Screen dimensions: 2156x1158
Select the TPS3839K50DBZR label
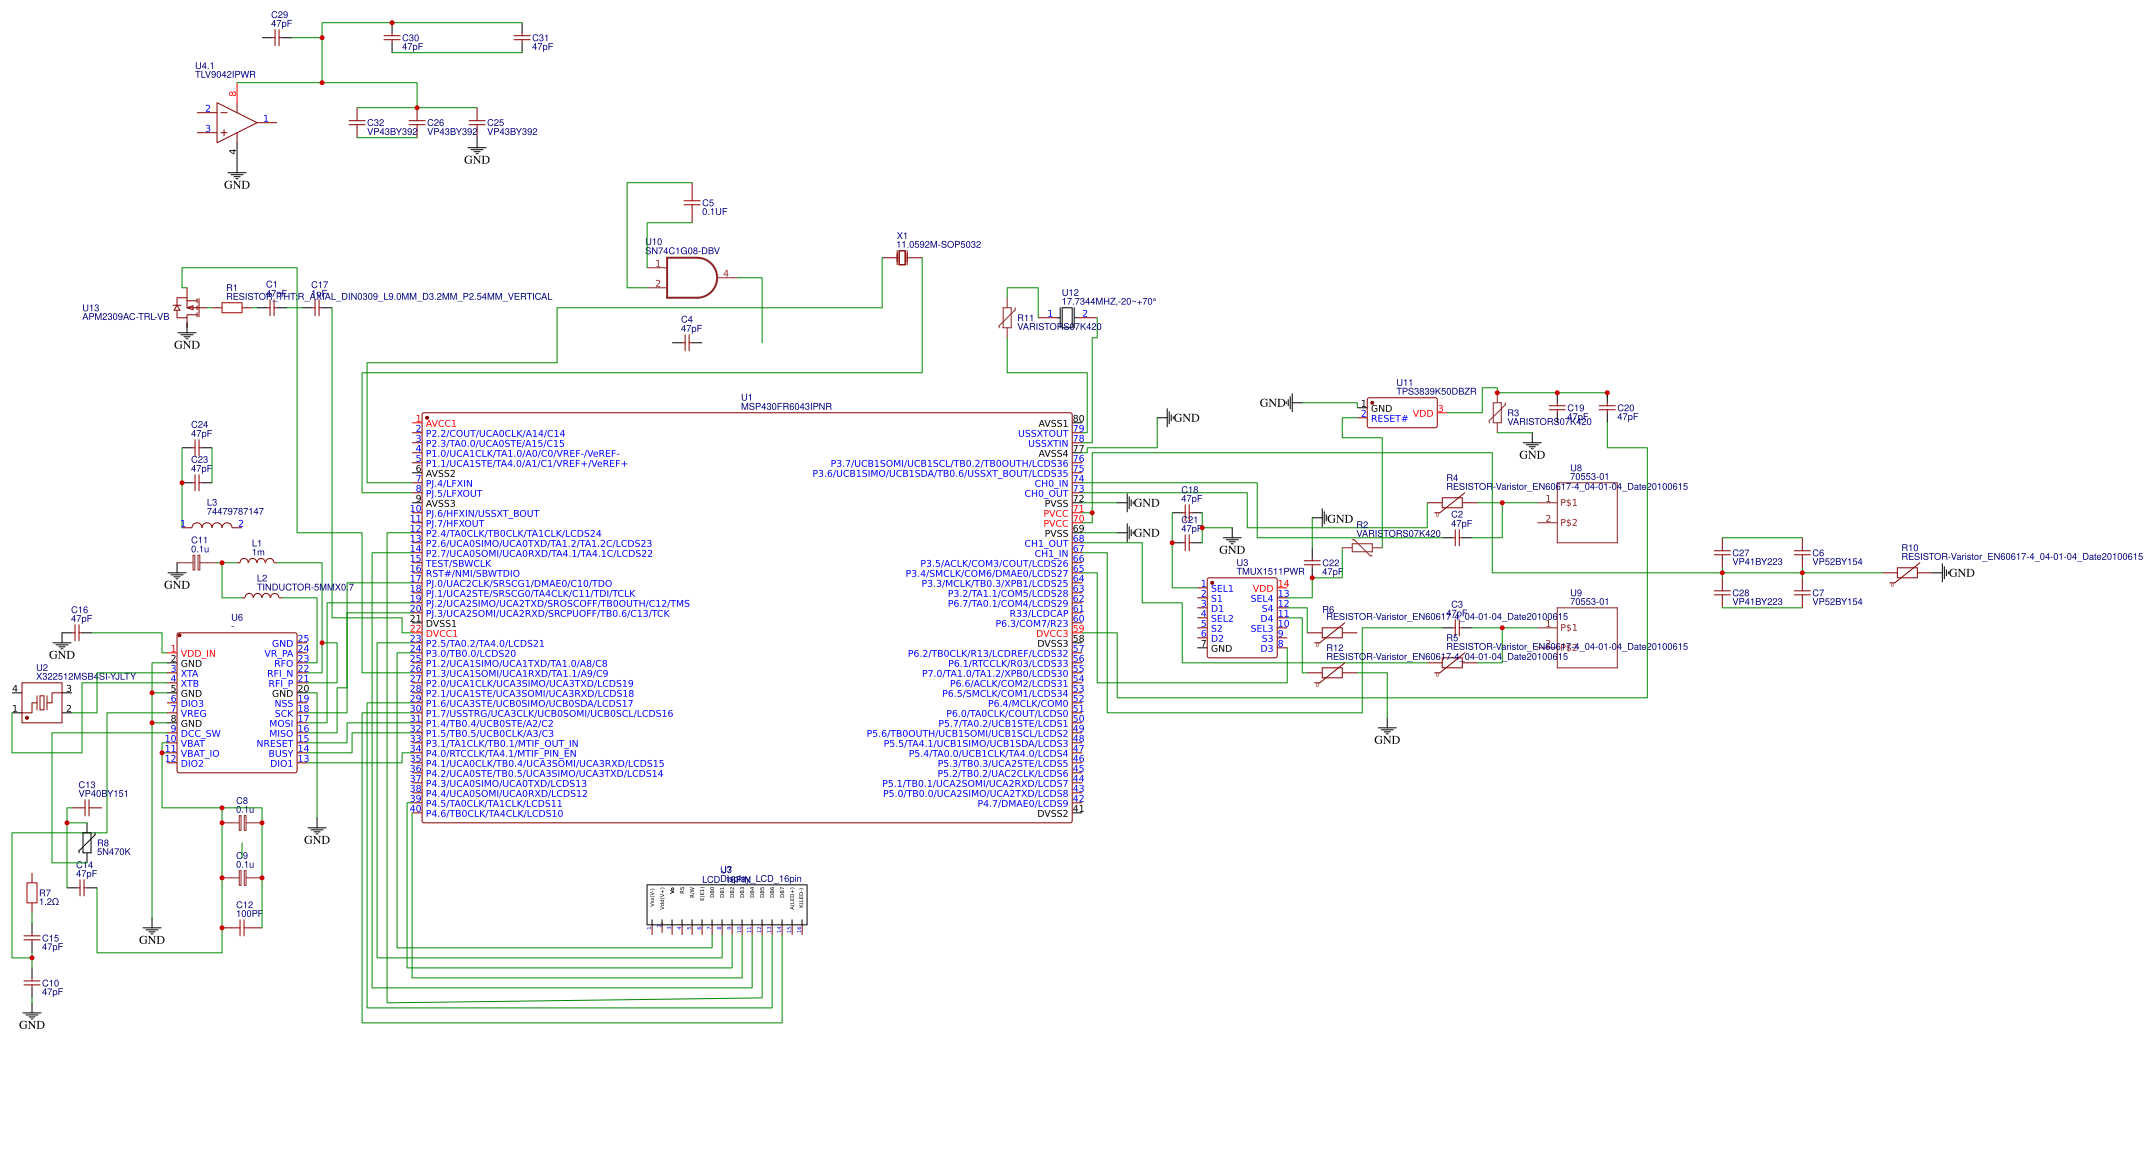tap(1436, 392)
